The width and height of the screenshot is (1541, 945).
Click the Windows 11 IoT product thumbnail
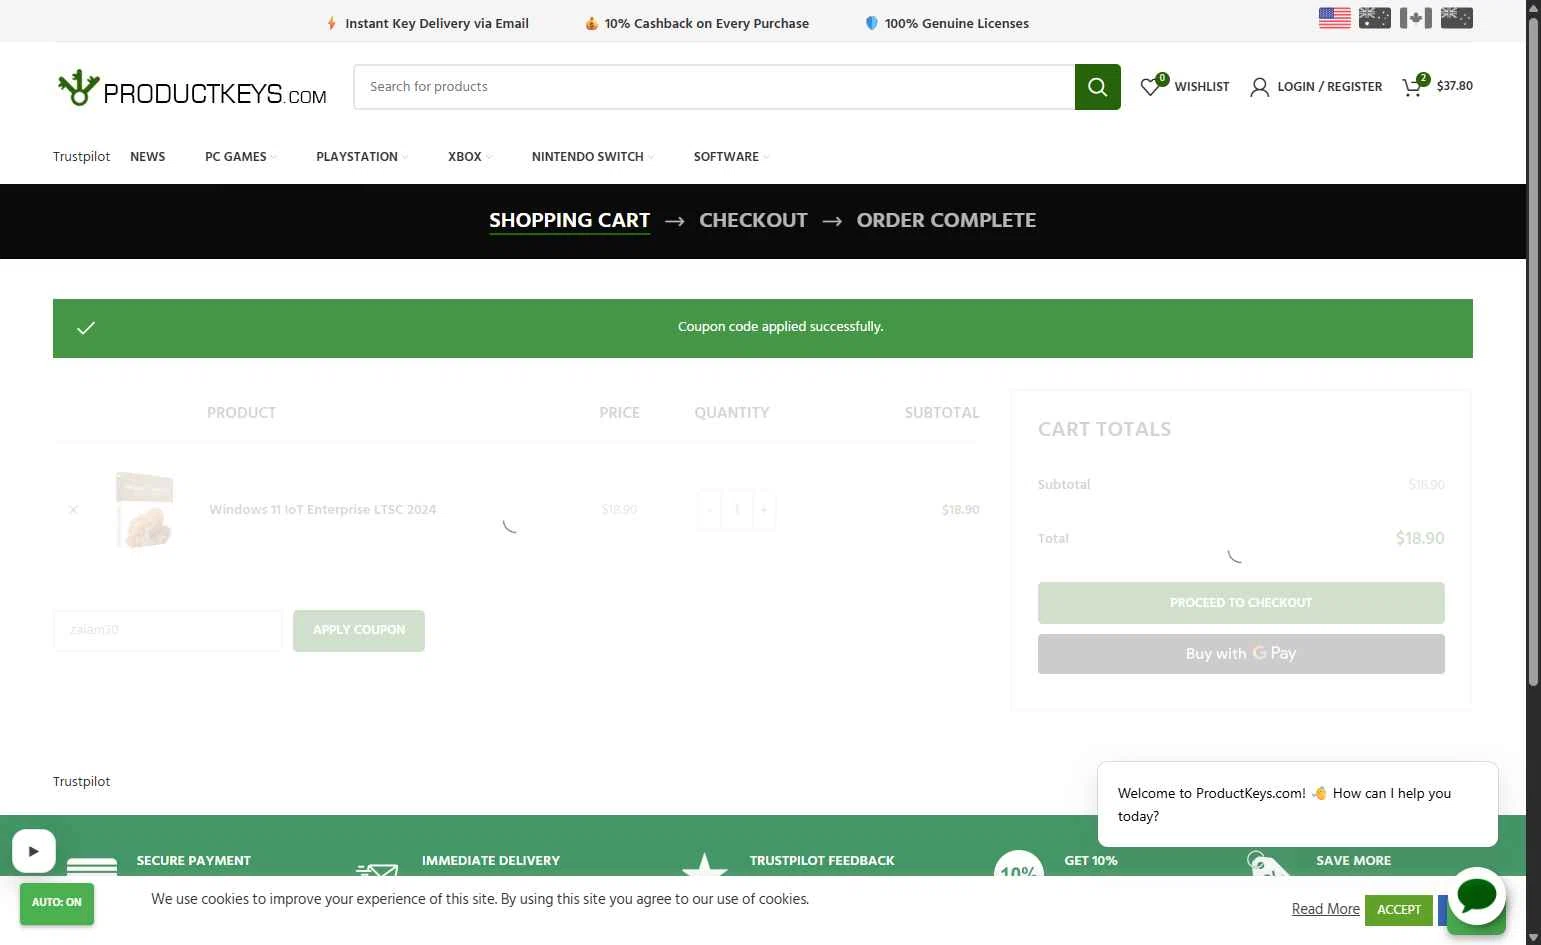tap(145, 510)
